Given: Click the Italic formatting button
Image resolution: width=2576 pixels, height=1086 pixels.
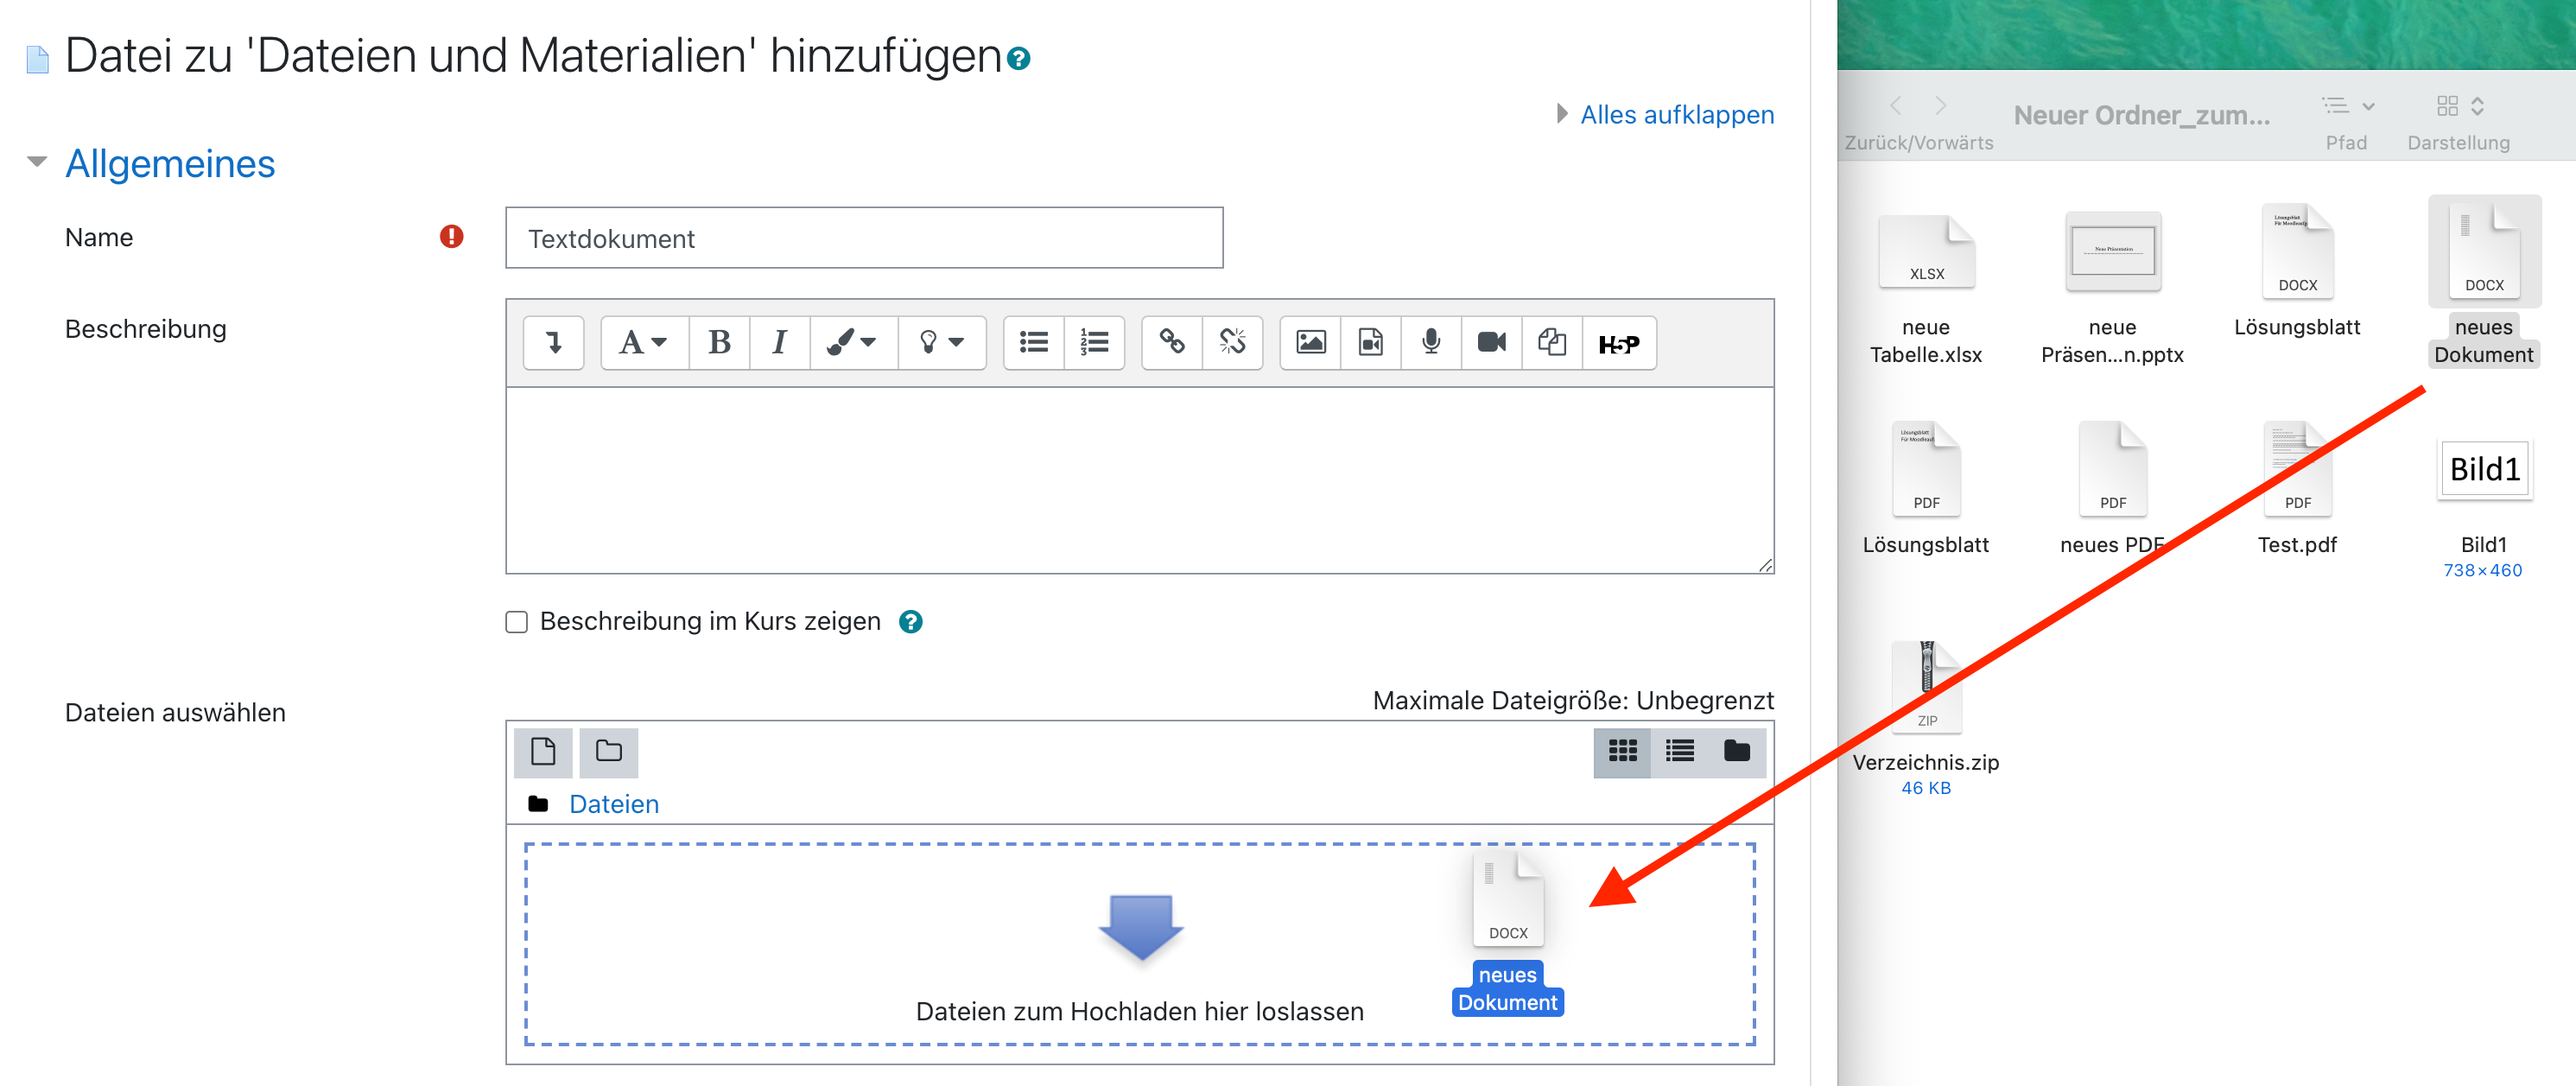Looking at the screenshot, I should click(779, 343).
